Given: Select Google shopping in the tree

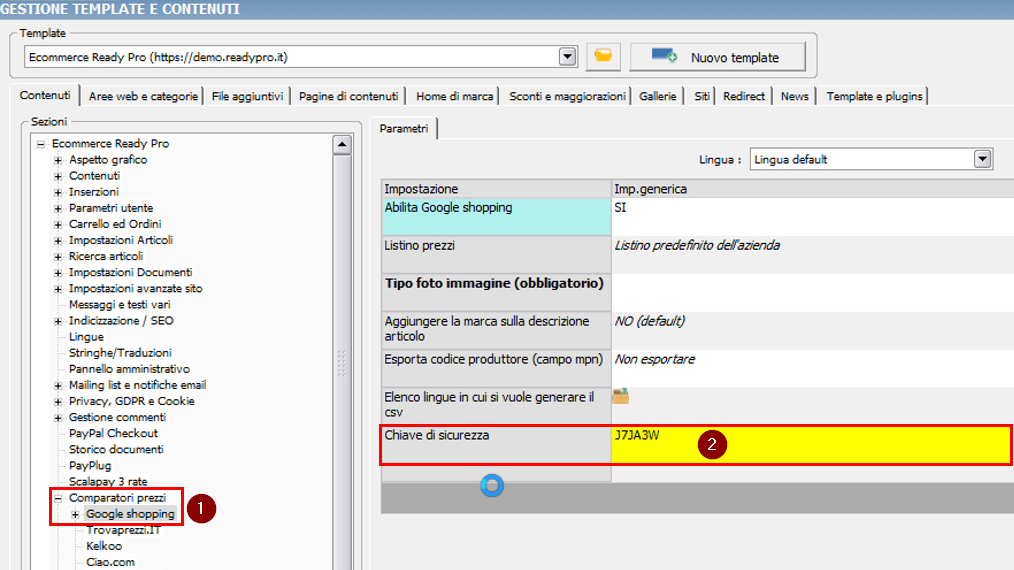Looking at the screenshot, I should tap(130, 514).
